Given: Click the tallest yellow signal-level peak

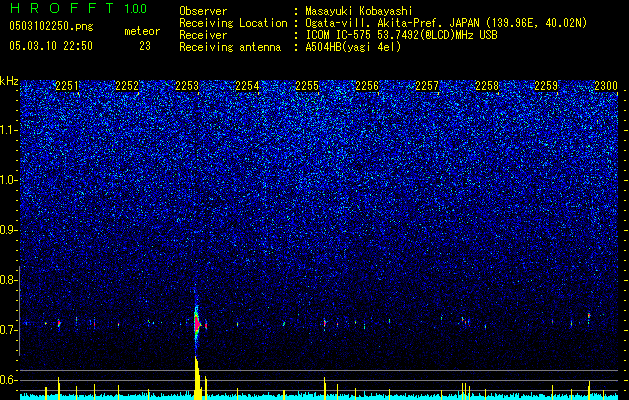Looking at the screenshot, I should (x=197, y=378).
